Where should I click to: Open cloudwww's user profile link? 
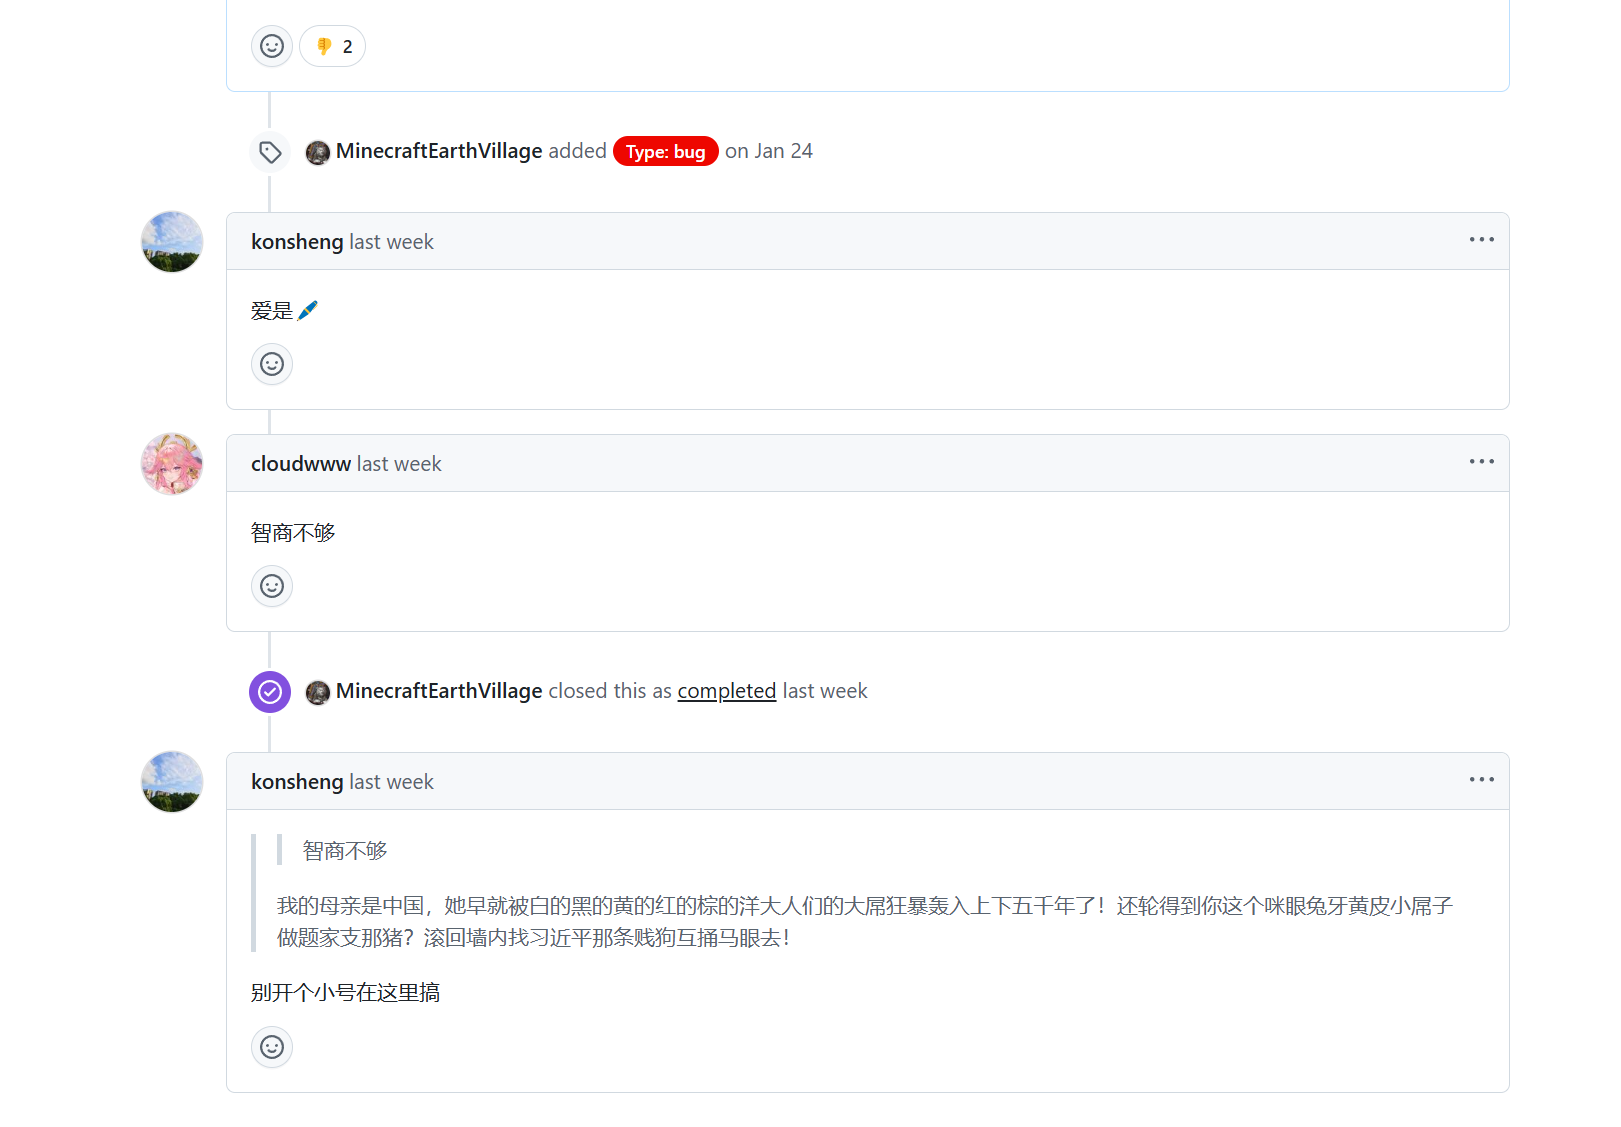[300, 464]
